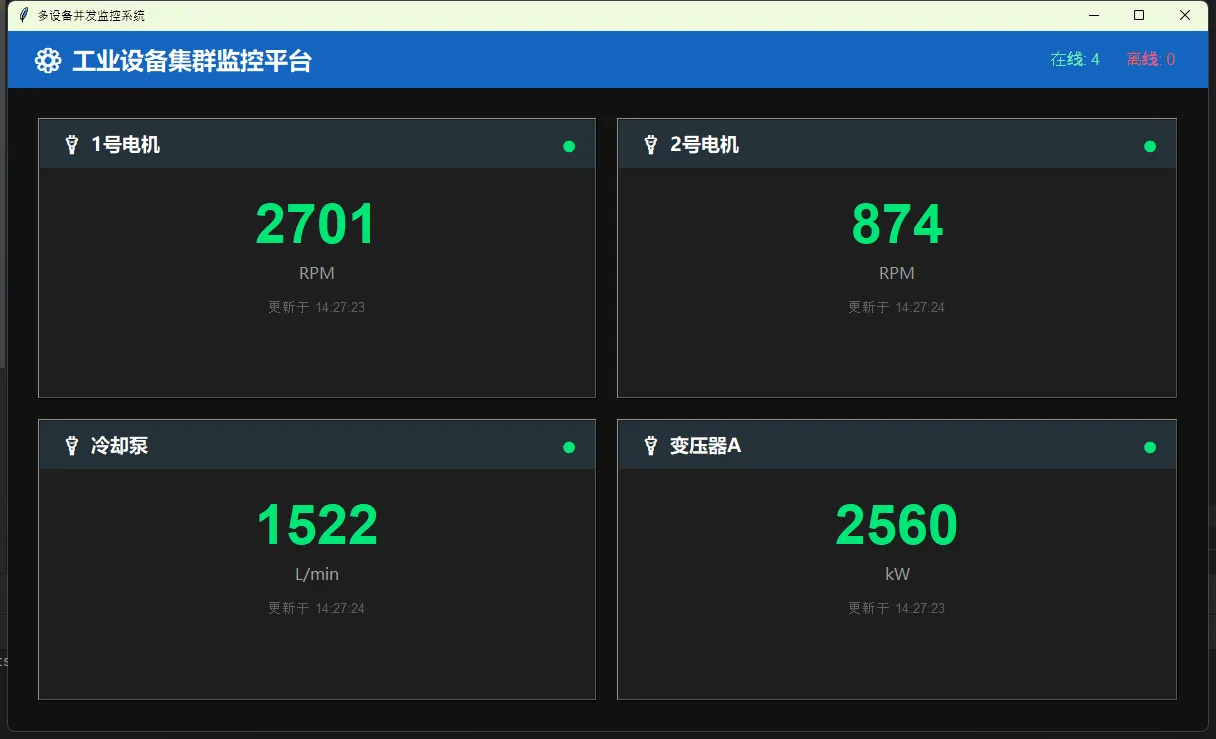This screenshot has height=739, width=1216.
Task: Click the 1号电机 device icon
Action: (x=71, y=145)
